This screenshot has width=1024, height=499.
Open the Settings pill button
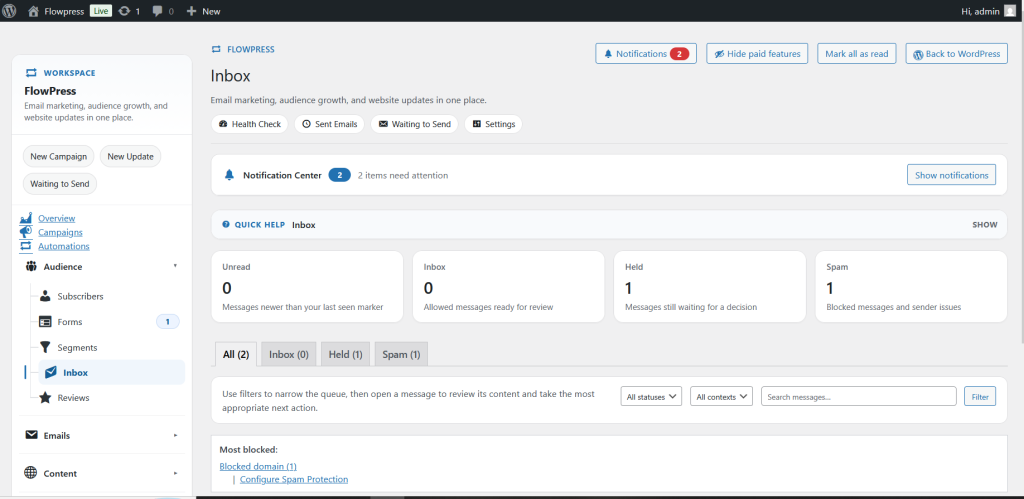point(493,124)
